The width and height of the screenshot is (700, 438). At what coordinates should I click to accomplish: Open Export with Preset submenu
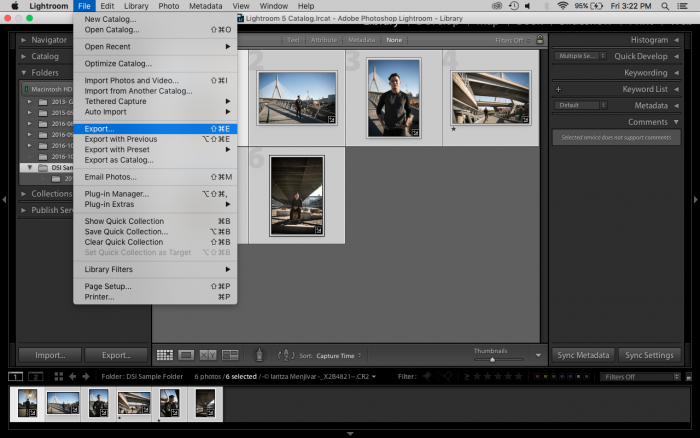click(x=155, y=150)
